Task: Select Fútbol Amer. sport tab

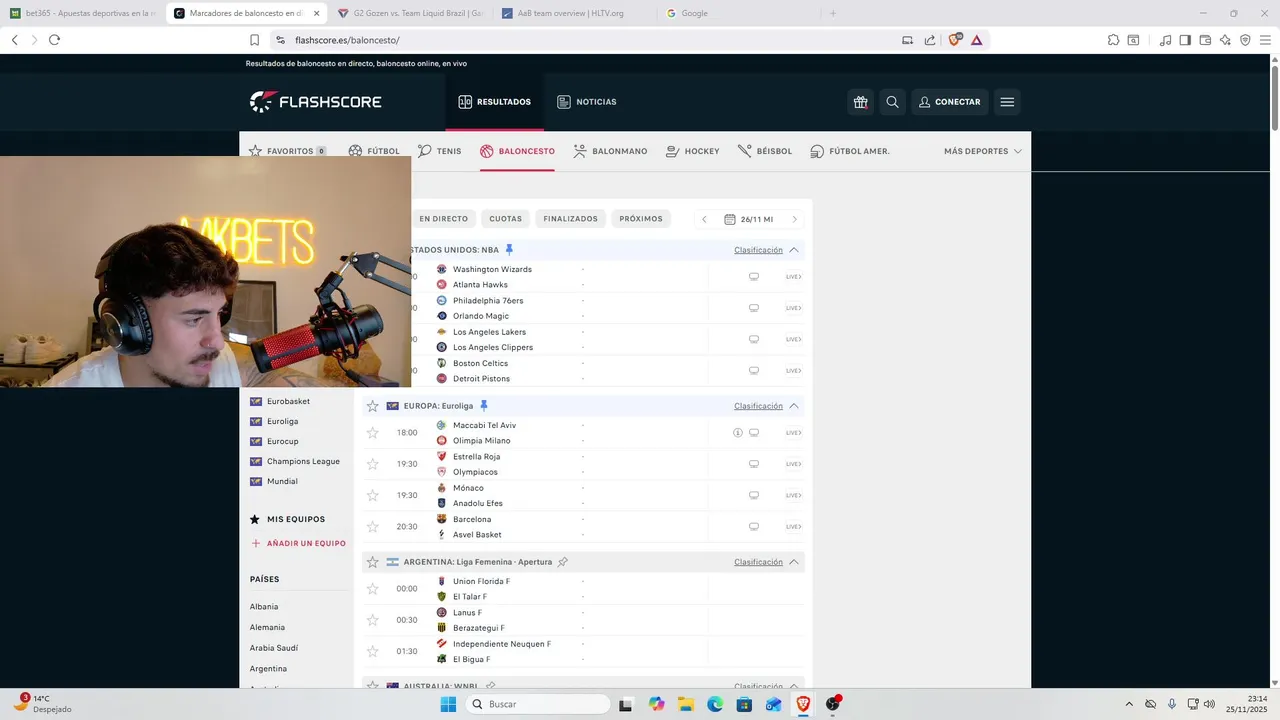Action: [850, 151]
